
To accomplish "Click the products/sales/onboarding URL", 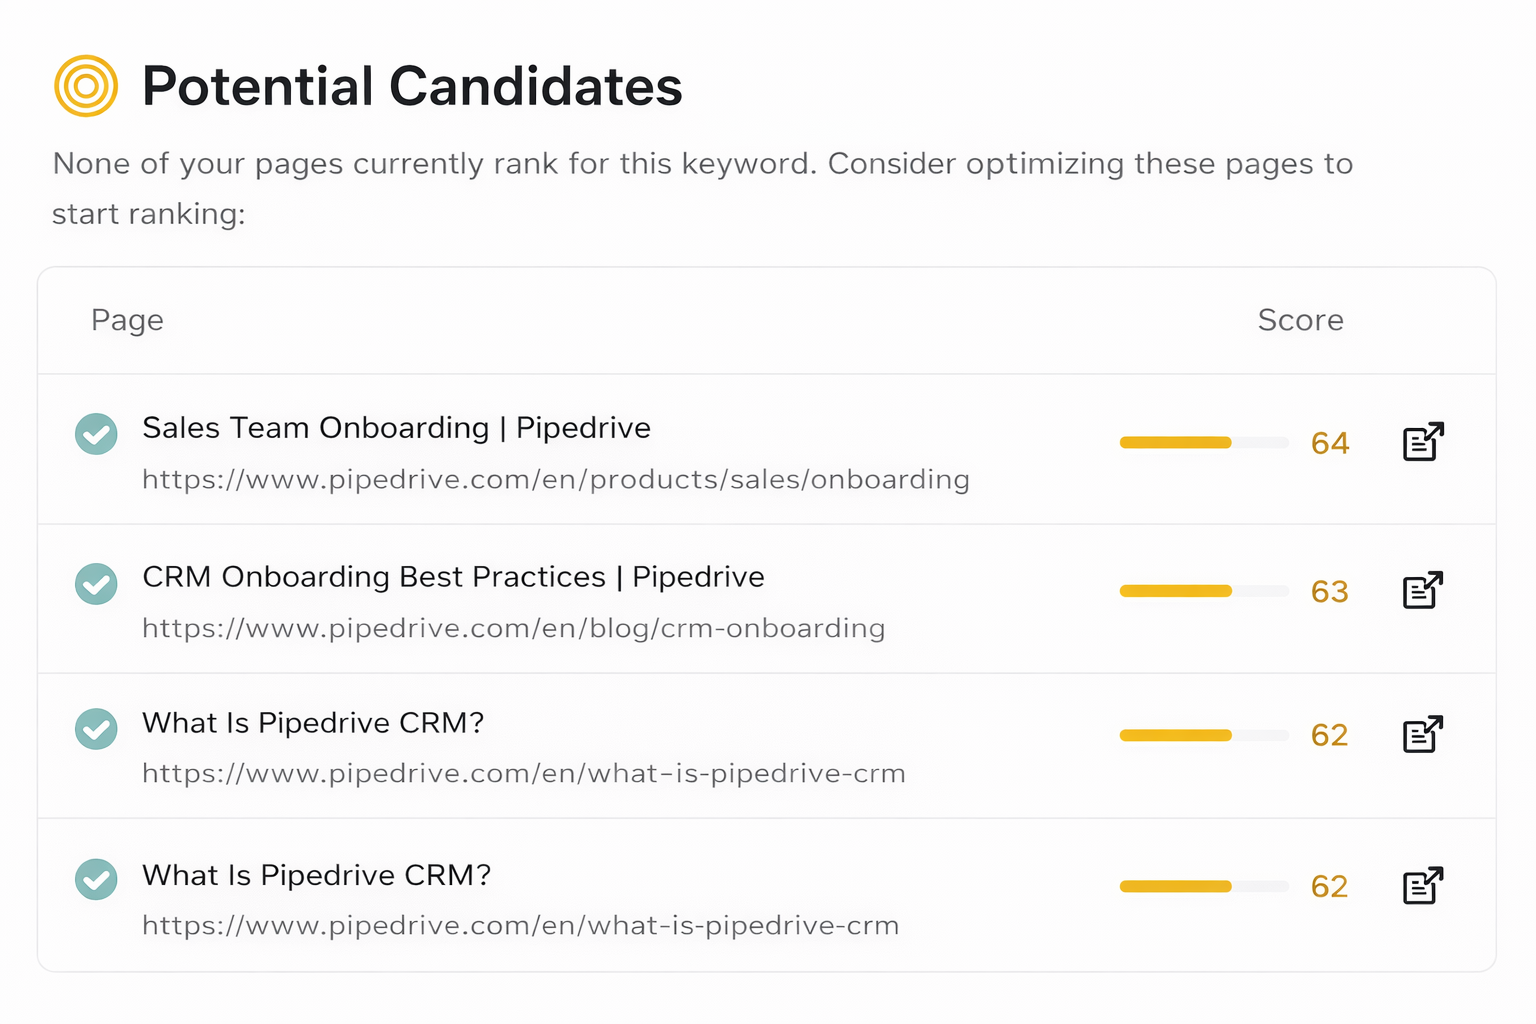I will [555, 480].
